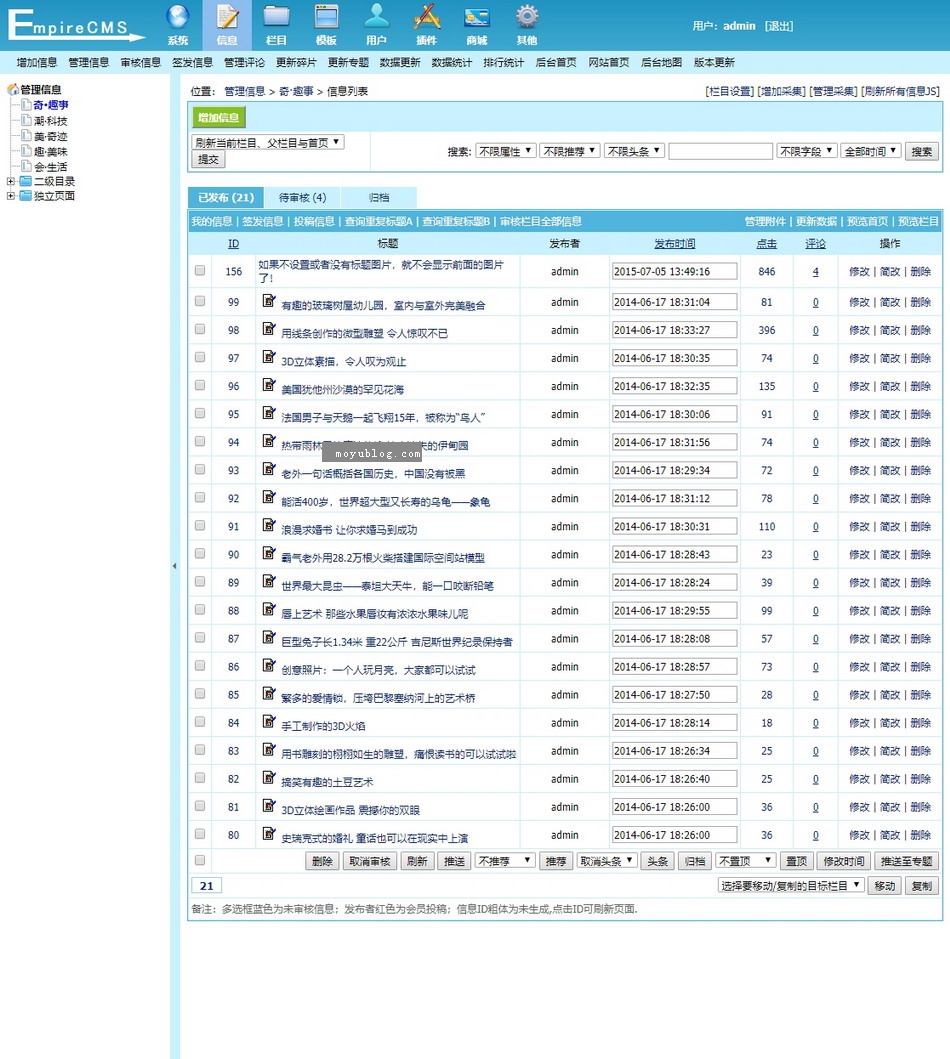Click the title-image icon in row ID 91

click(269, 525)
